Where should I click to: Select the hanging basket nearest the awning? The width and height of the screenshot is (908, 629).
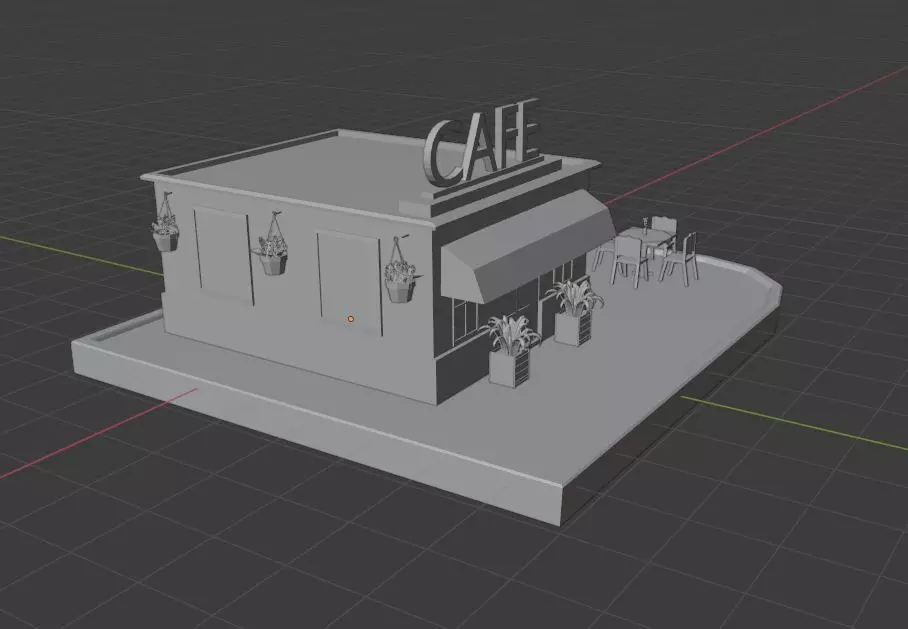(400, 270)
